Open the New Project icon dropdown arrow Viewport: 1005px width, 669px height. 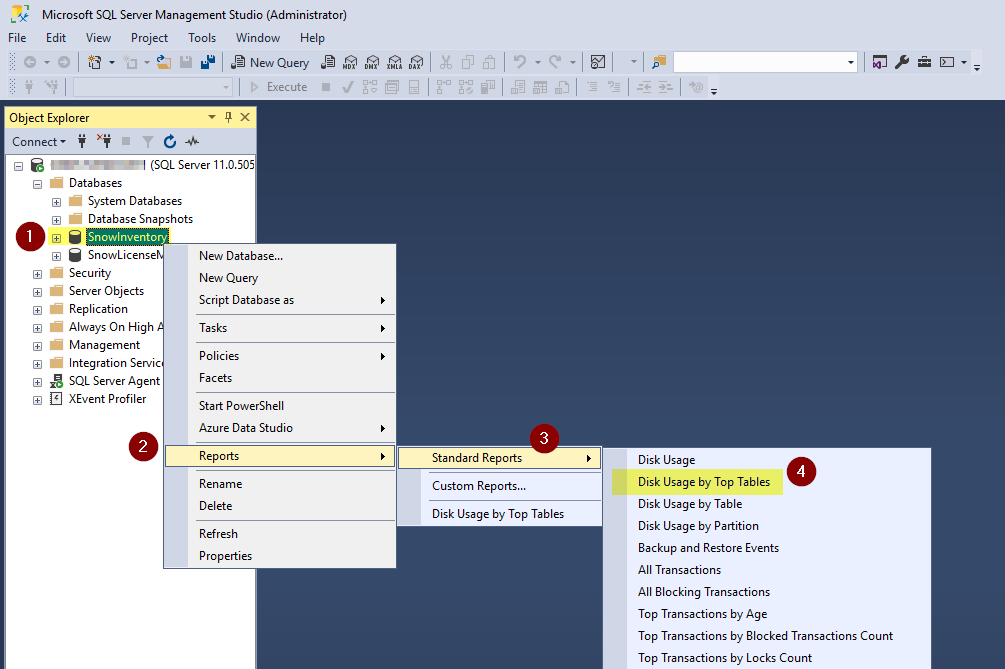112,62
